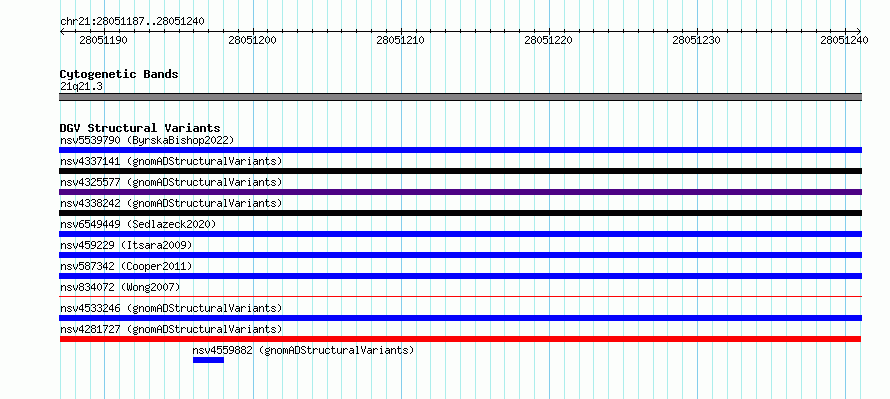This screenshot has width=890, height=399.
Task: Click the DGV Structural Variants track title
Action: [x=140, y=128]
